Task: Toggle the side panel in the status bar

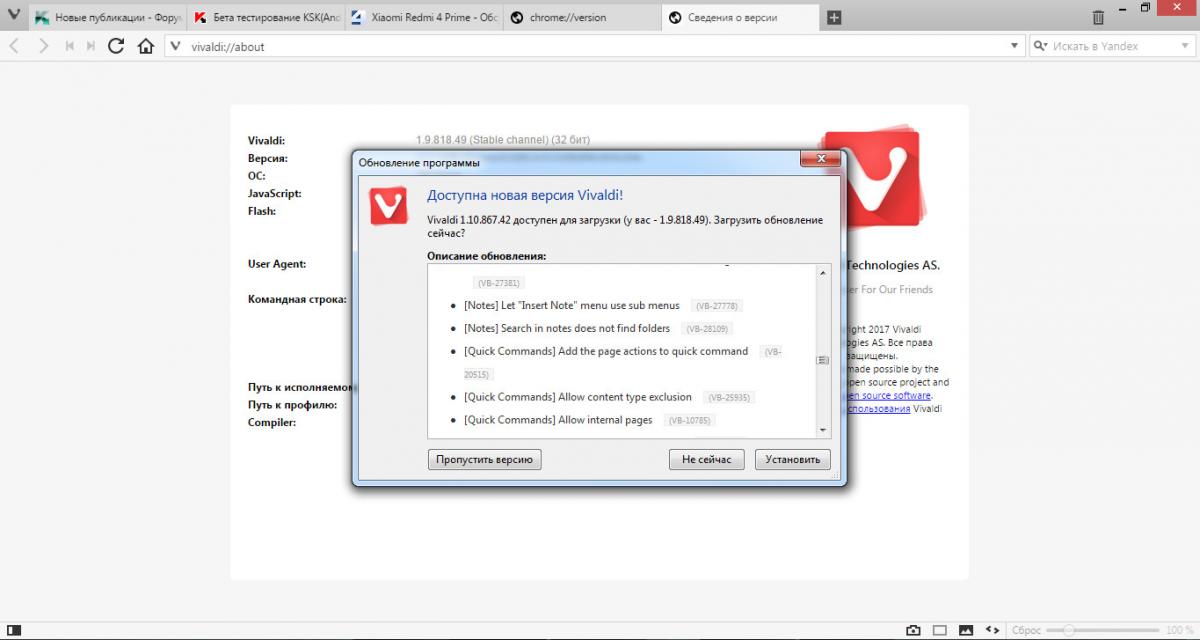Action: (x=14, y=630)
